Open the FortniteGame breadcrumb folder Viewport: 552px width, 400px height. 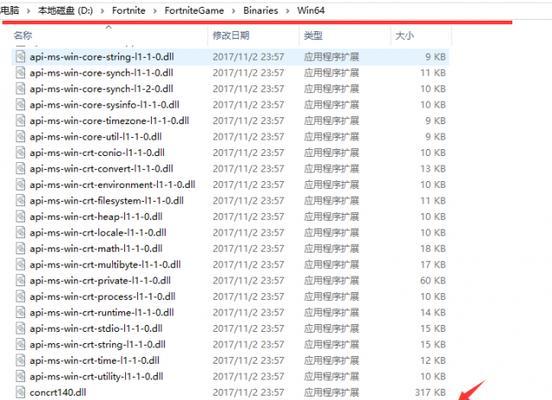pyautogui.click(x=194, y=11)
